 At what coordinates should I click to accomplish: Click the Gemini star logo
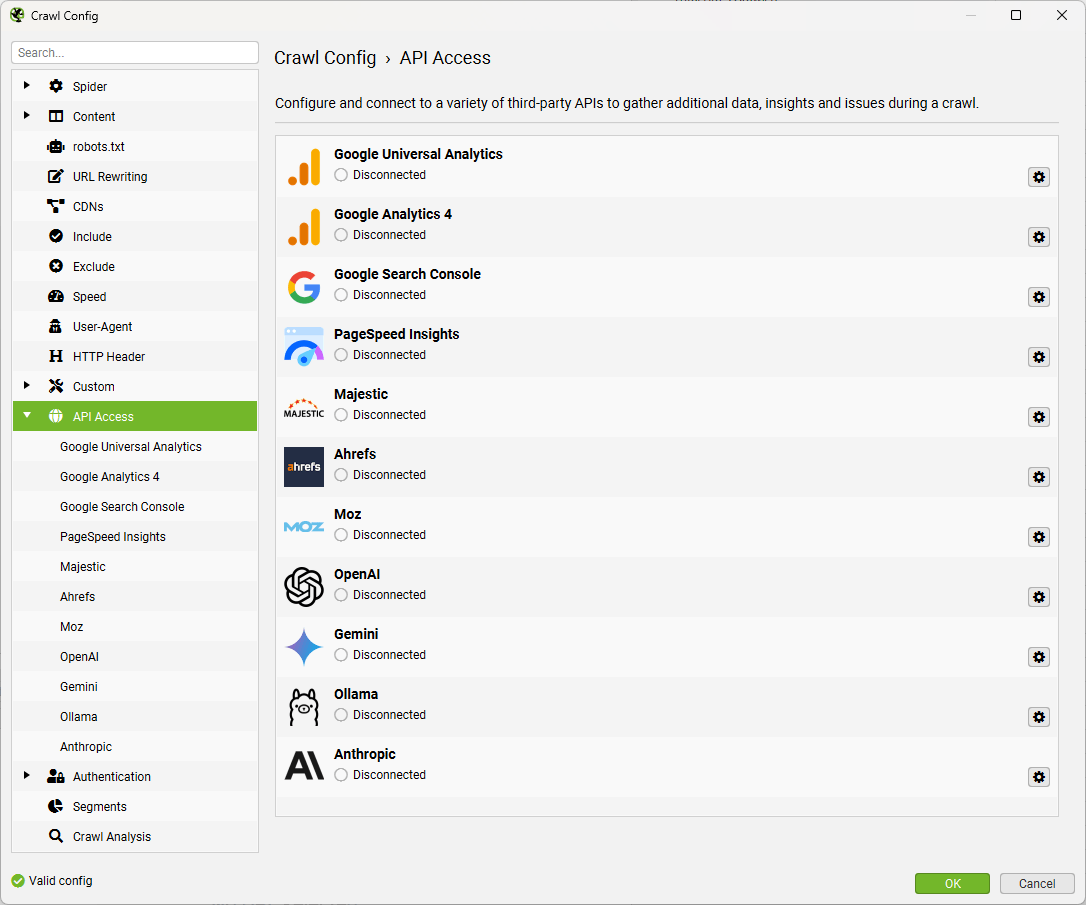304,647
